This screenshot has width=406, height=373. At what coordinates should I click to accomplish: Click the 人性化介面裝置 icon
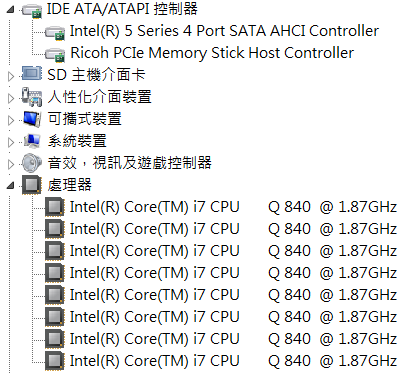point(32,97)
